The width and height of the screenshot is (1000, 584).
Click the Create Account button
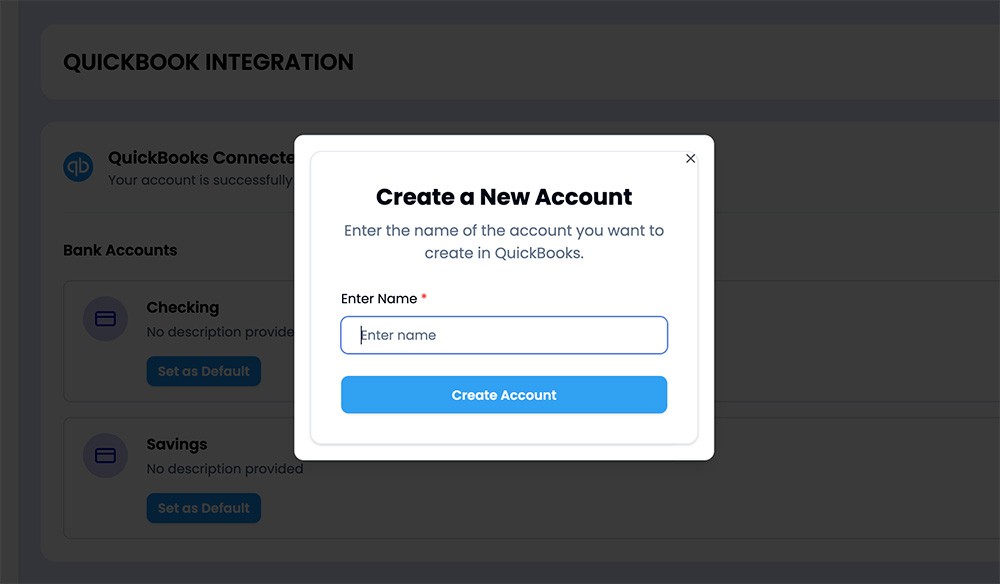point(504,395)
